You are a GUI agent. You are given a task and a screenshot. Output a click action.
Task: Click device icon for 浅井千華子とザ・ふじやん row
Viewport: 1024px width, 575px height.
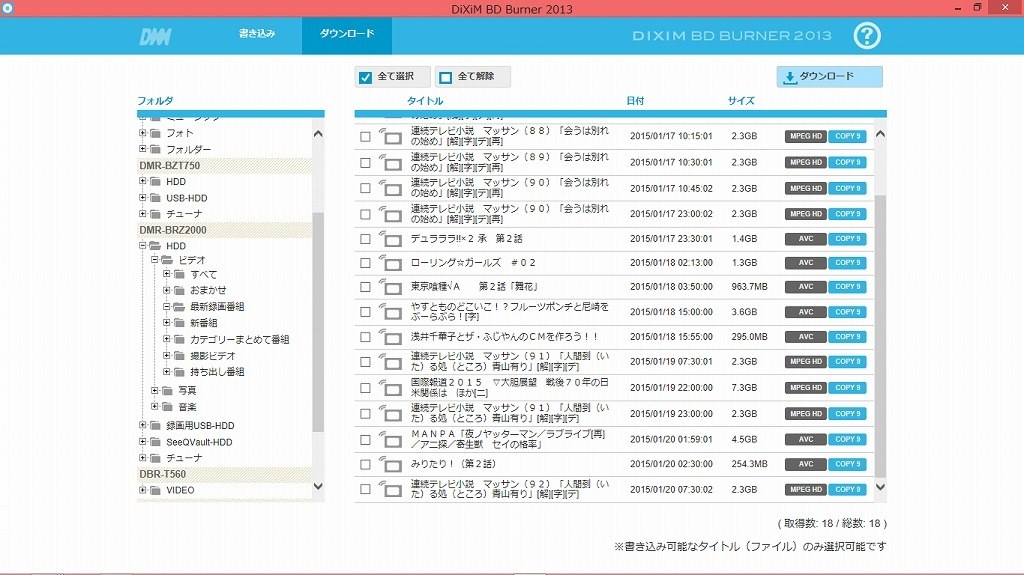(x=390, y=337)
